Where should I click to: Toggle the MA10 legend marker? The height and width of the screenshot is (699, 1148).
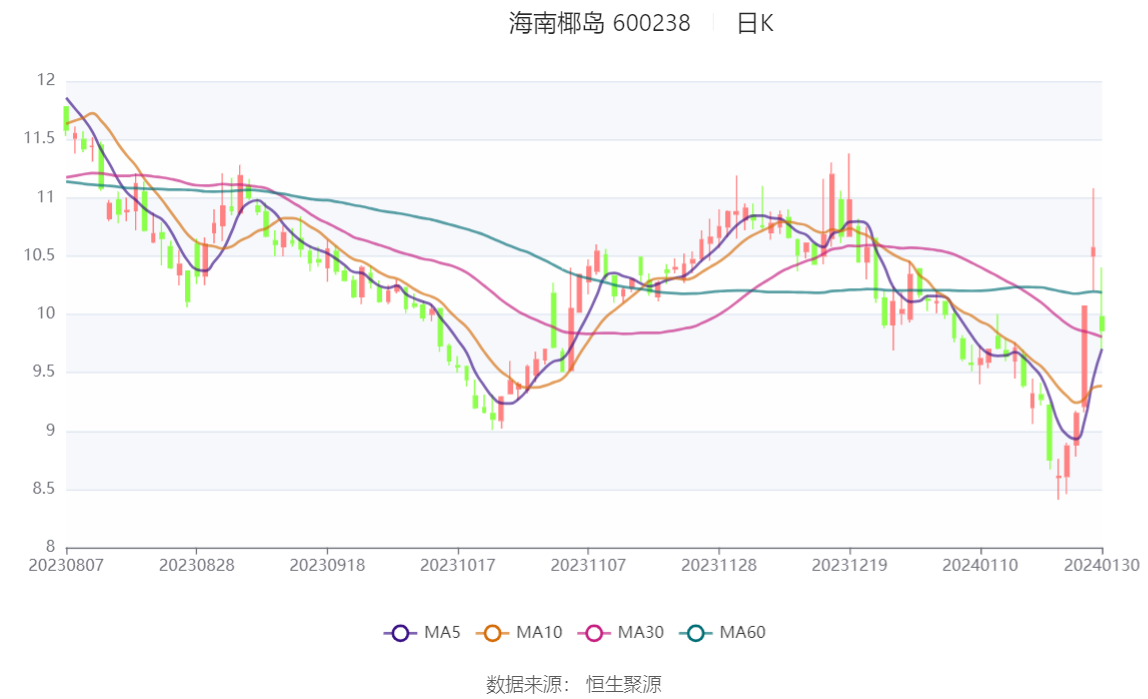point(492,633)
